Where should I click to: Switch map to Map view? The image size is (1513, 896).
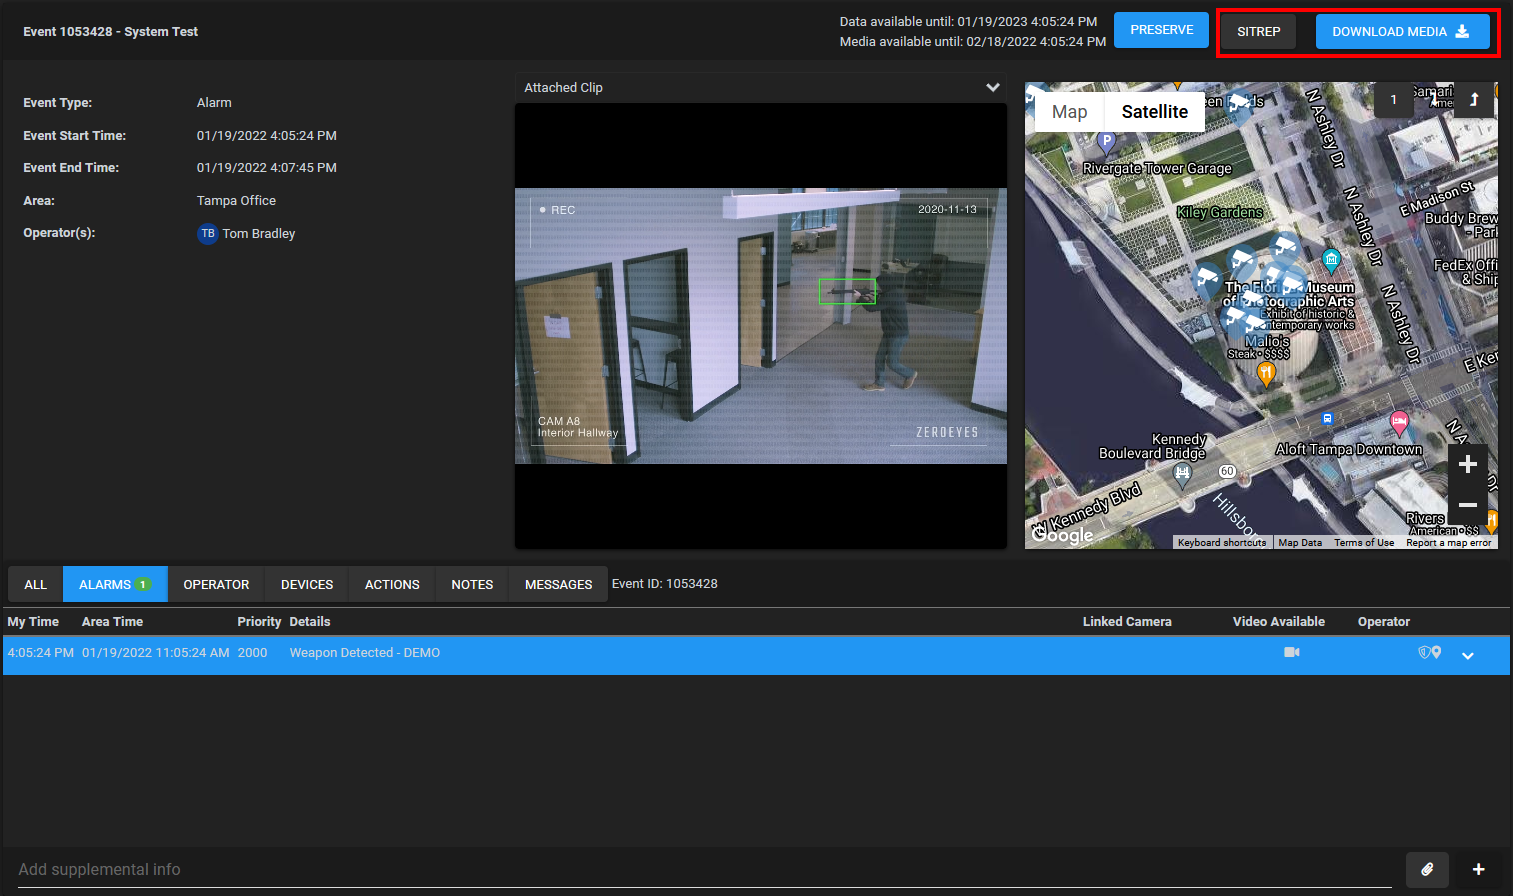tap(1069, 112)
